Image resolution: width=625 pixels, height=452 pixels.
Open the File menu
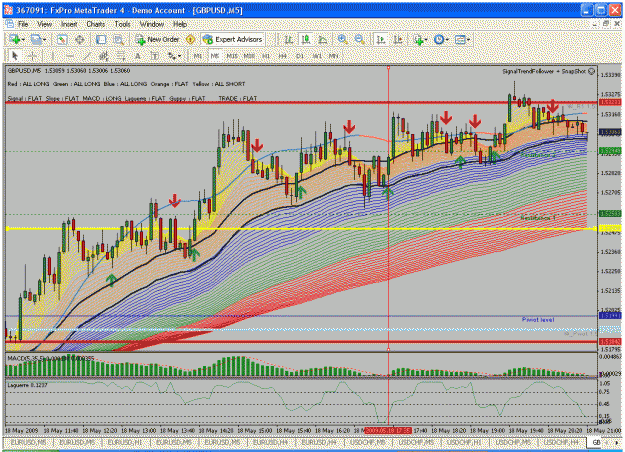coord(23,24)
